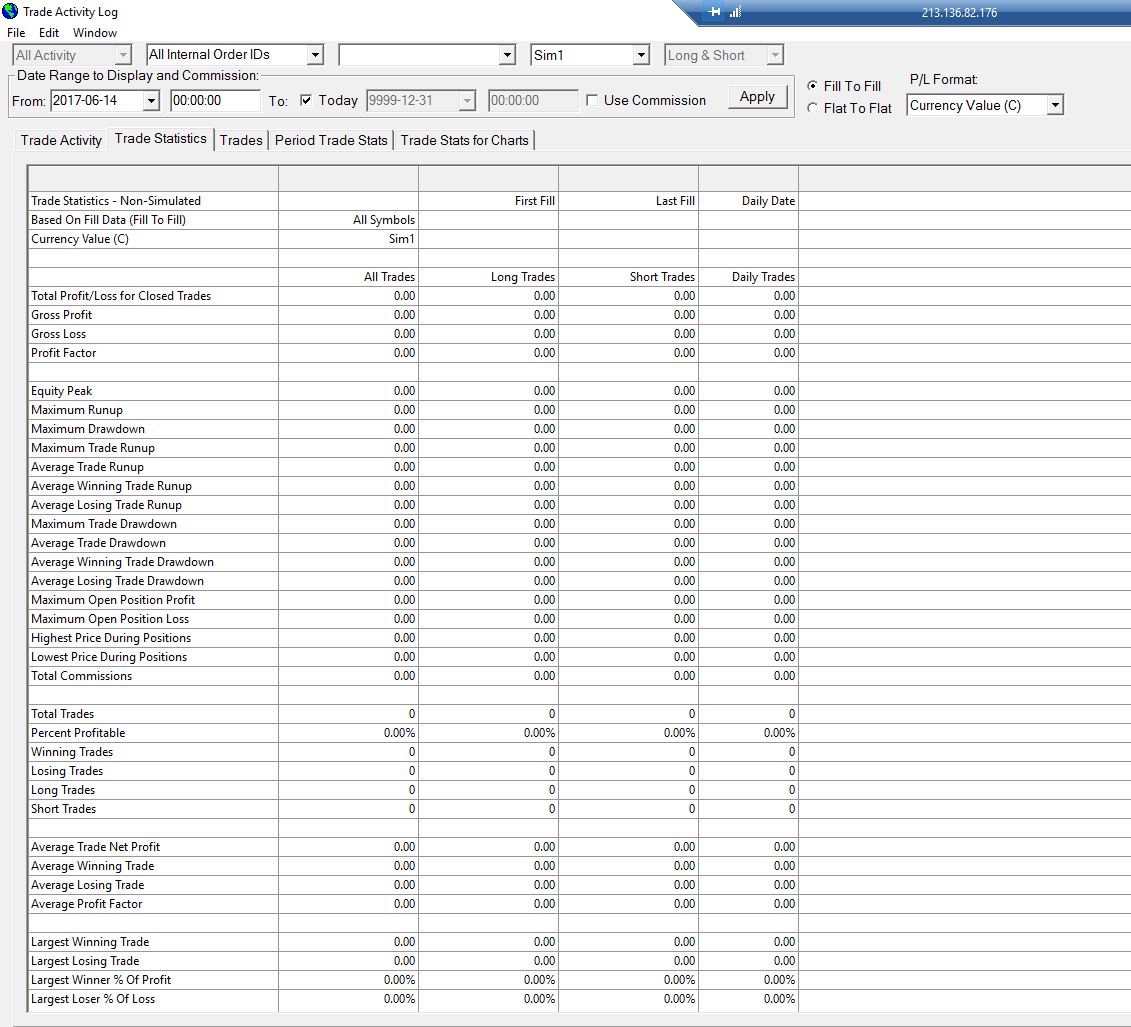Expand the Long & Short dropdown
Screen dimensions: 1131x1027
(x=775, y=55)
